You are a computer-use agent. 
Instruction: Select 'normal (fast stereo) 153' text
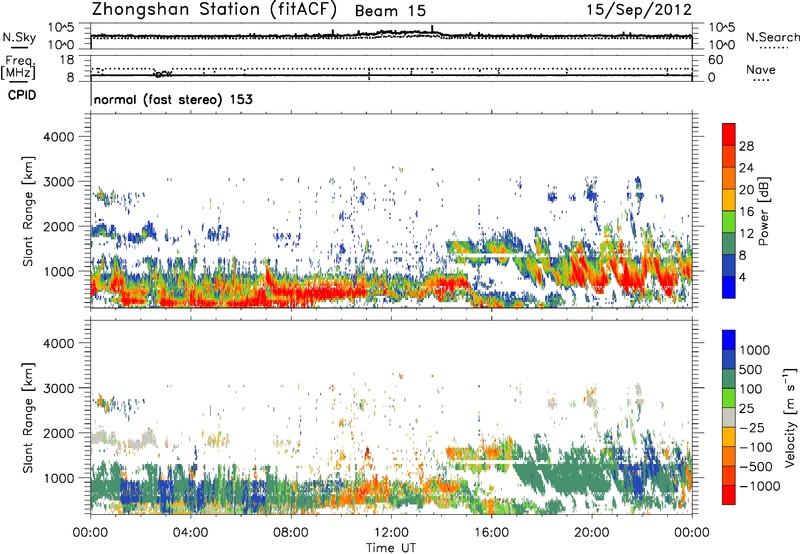[x=173, y=99]
